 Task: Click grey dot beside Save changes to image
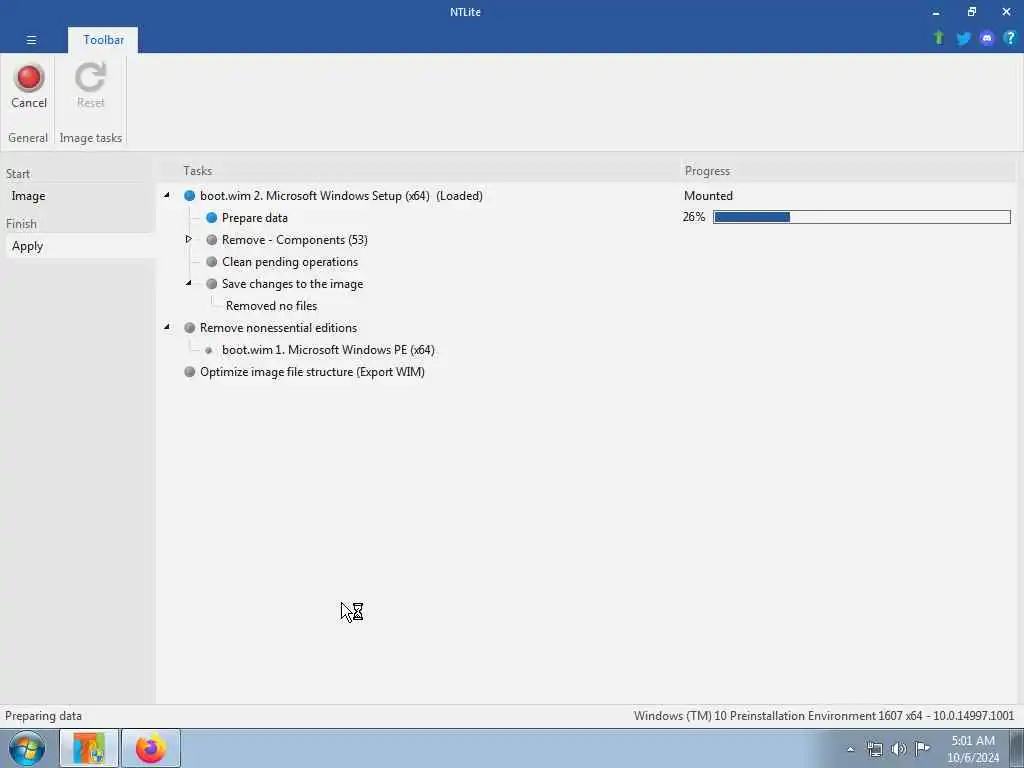pos(212,283)
